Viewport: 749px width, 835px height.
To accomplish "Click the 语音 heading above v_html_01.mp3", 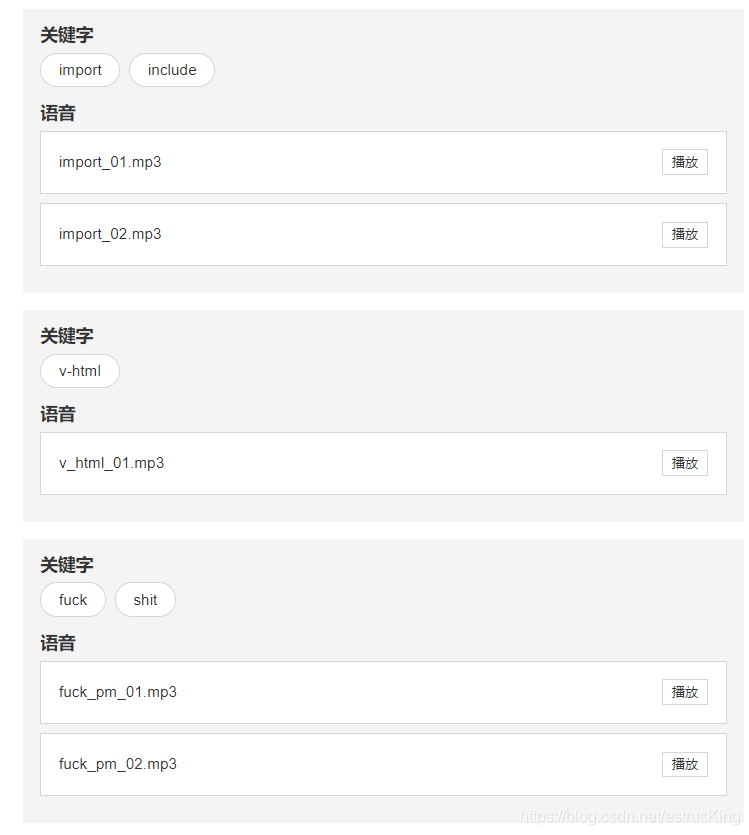I will click(57, 414).
